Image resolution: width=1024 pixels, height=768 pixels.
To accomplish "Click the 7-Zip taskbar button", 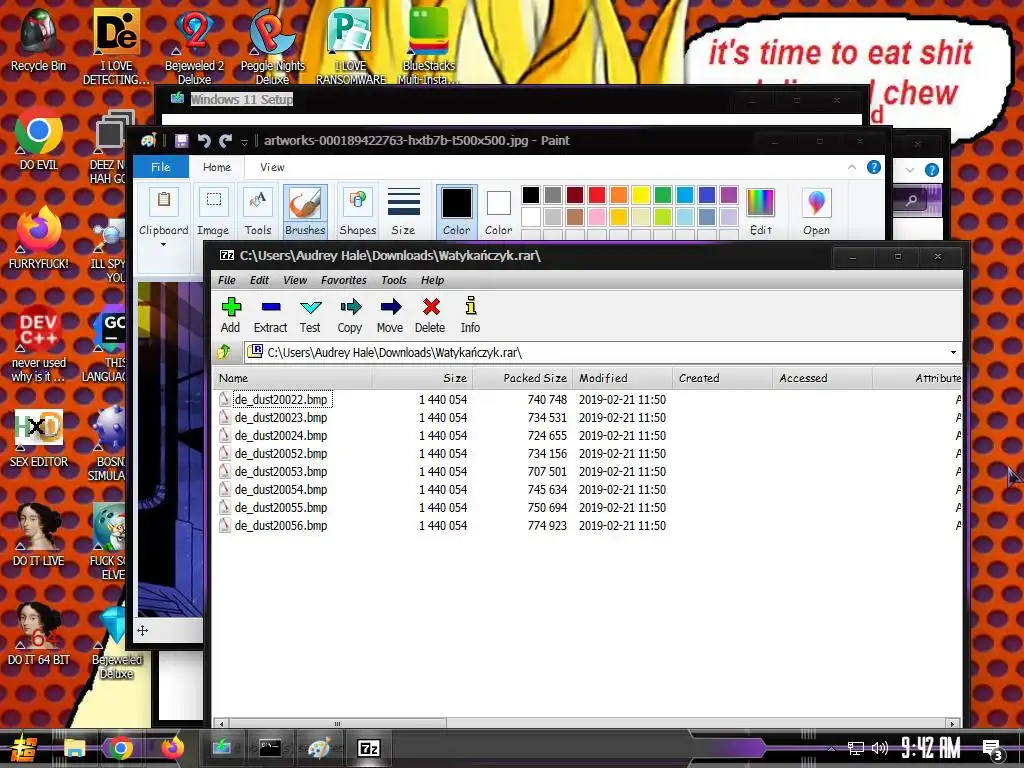I will [368, 748].
